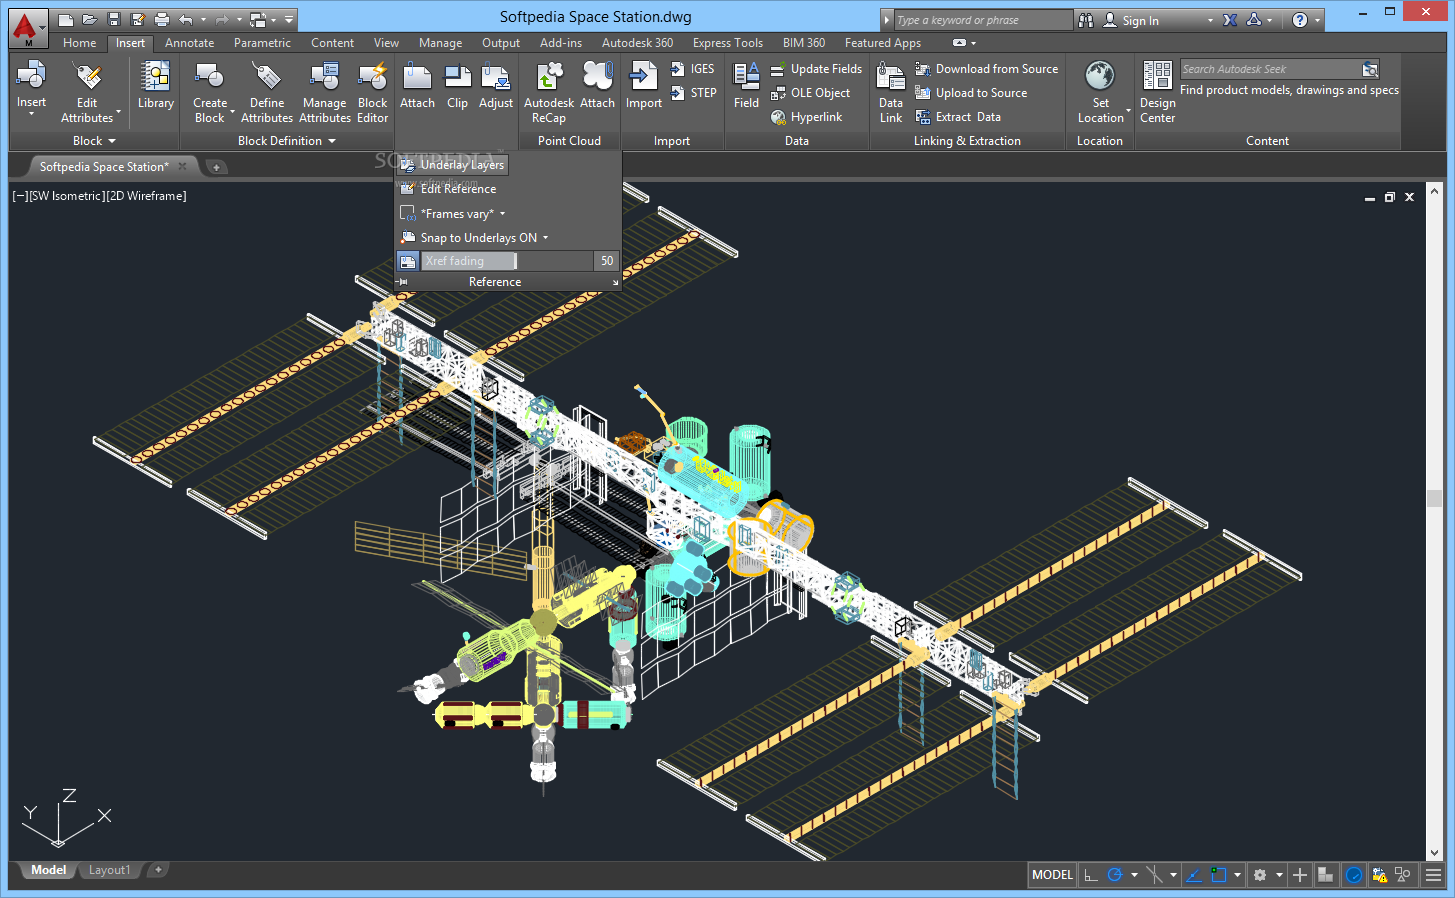
Task: Click the Set Location globe tool
Action: [x=1101, y=91]
